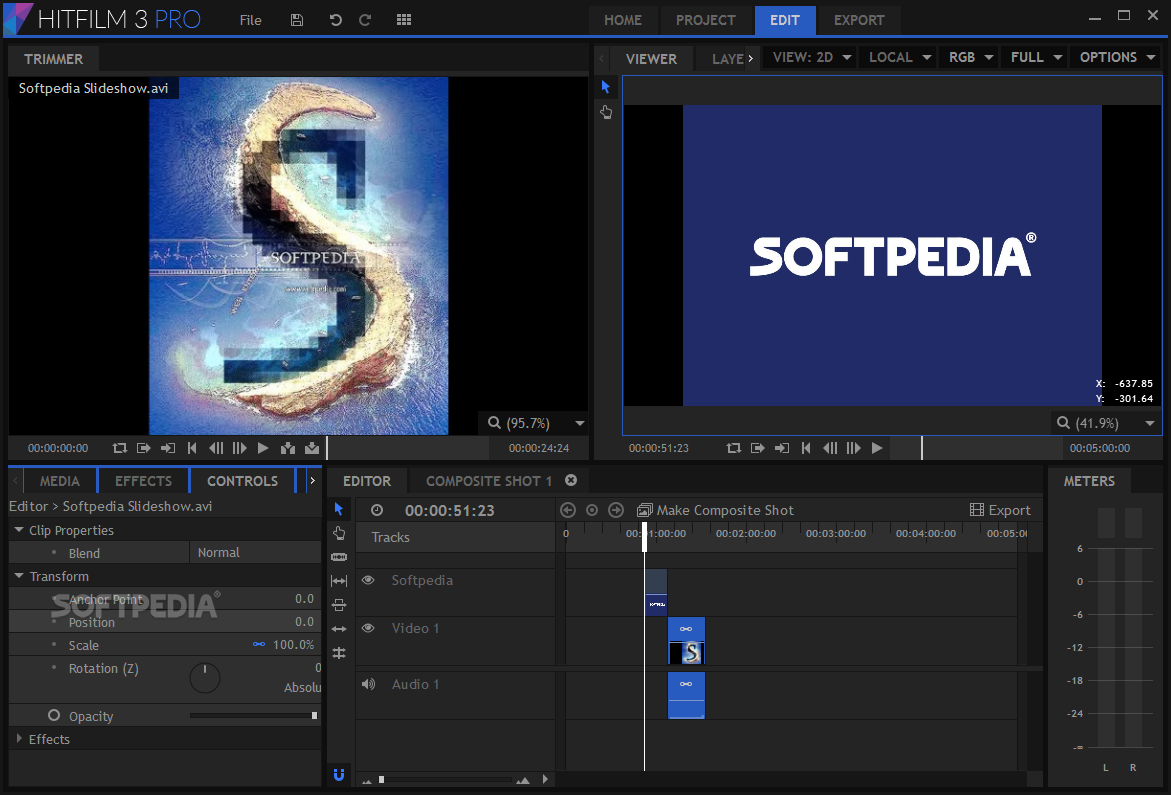The width and height of the screenshot is (1171, 795).
Task: Select the Slice tool in the Editor
Action: [x=339, y=557]
